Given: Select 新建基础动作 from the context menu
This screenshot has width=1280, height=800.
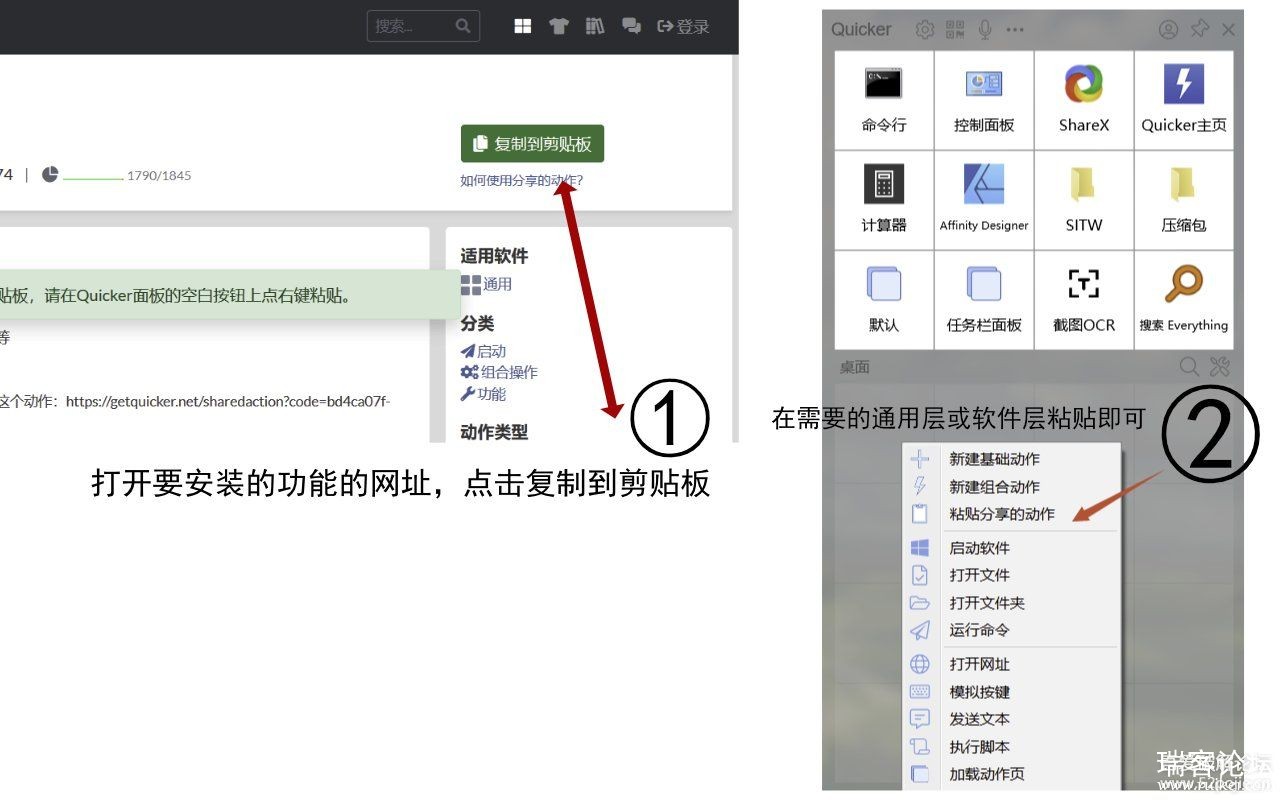Looking at the screenshot, I should (1012, 459).
